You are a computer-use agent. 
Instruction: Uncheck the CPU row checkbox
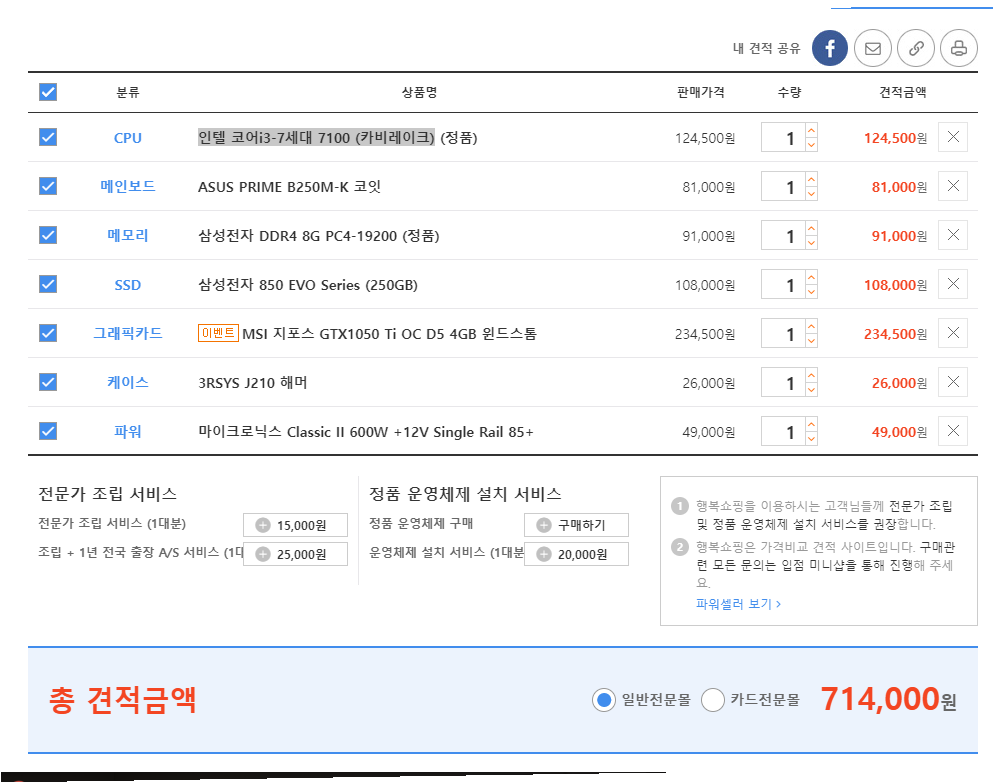(48, 137)
